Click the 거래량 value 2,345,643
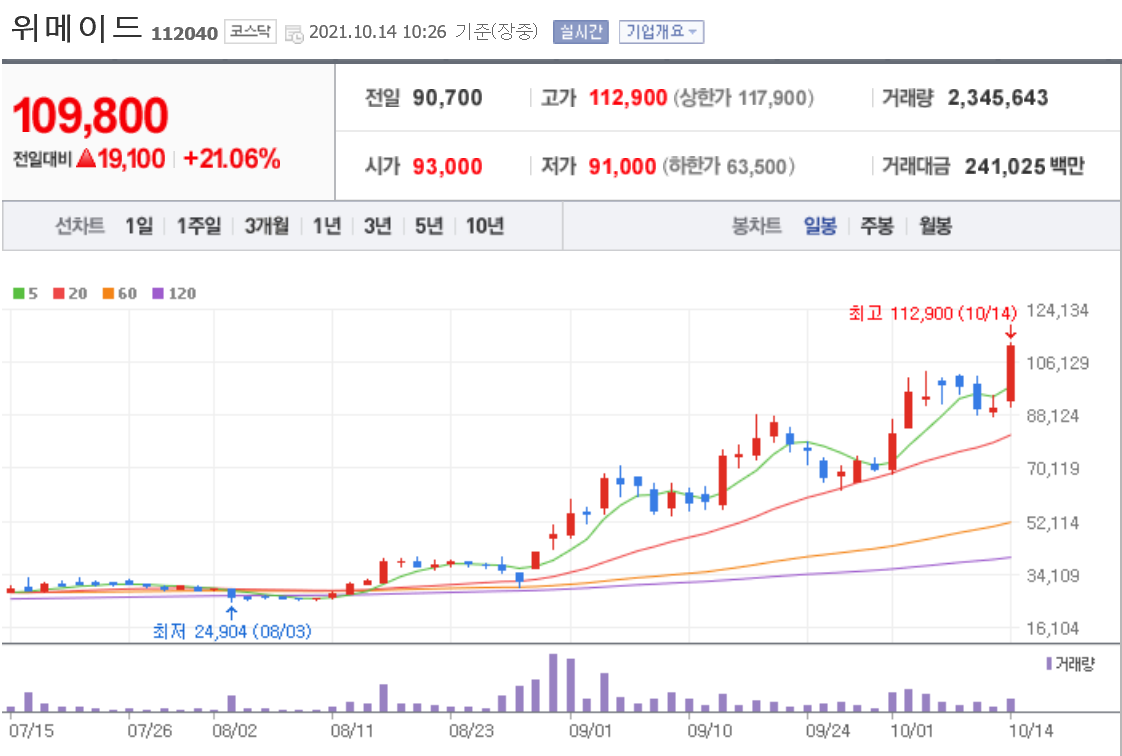Screen dimensions: 1122x756 pyautogui.click(x=998, y=97)
